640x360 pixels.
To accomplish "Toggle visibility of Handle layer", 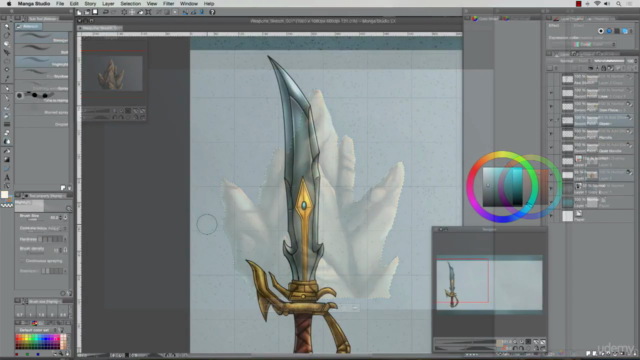I will tap(551, 133).
